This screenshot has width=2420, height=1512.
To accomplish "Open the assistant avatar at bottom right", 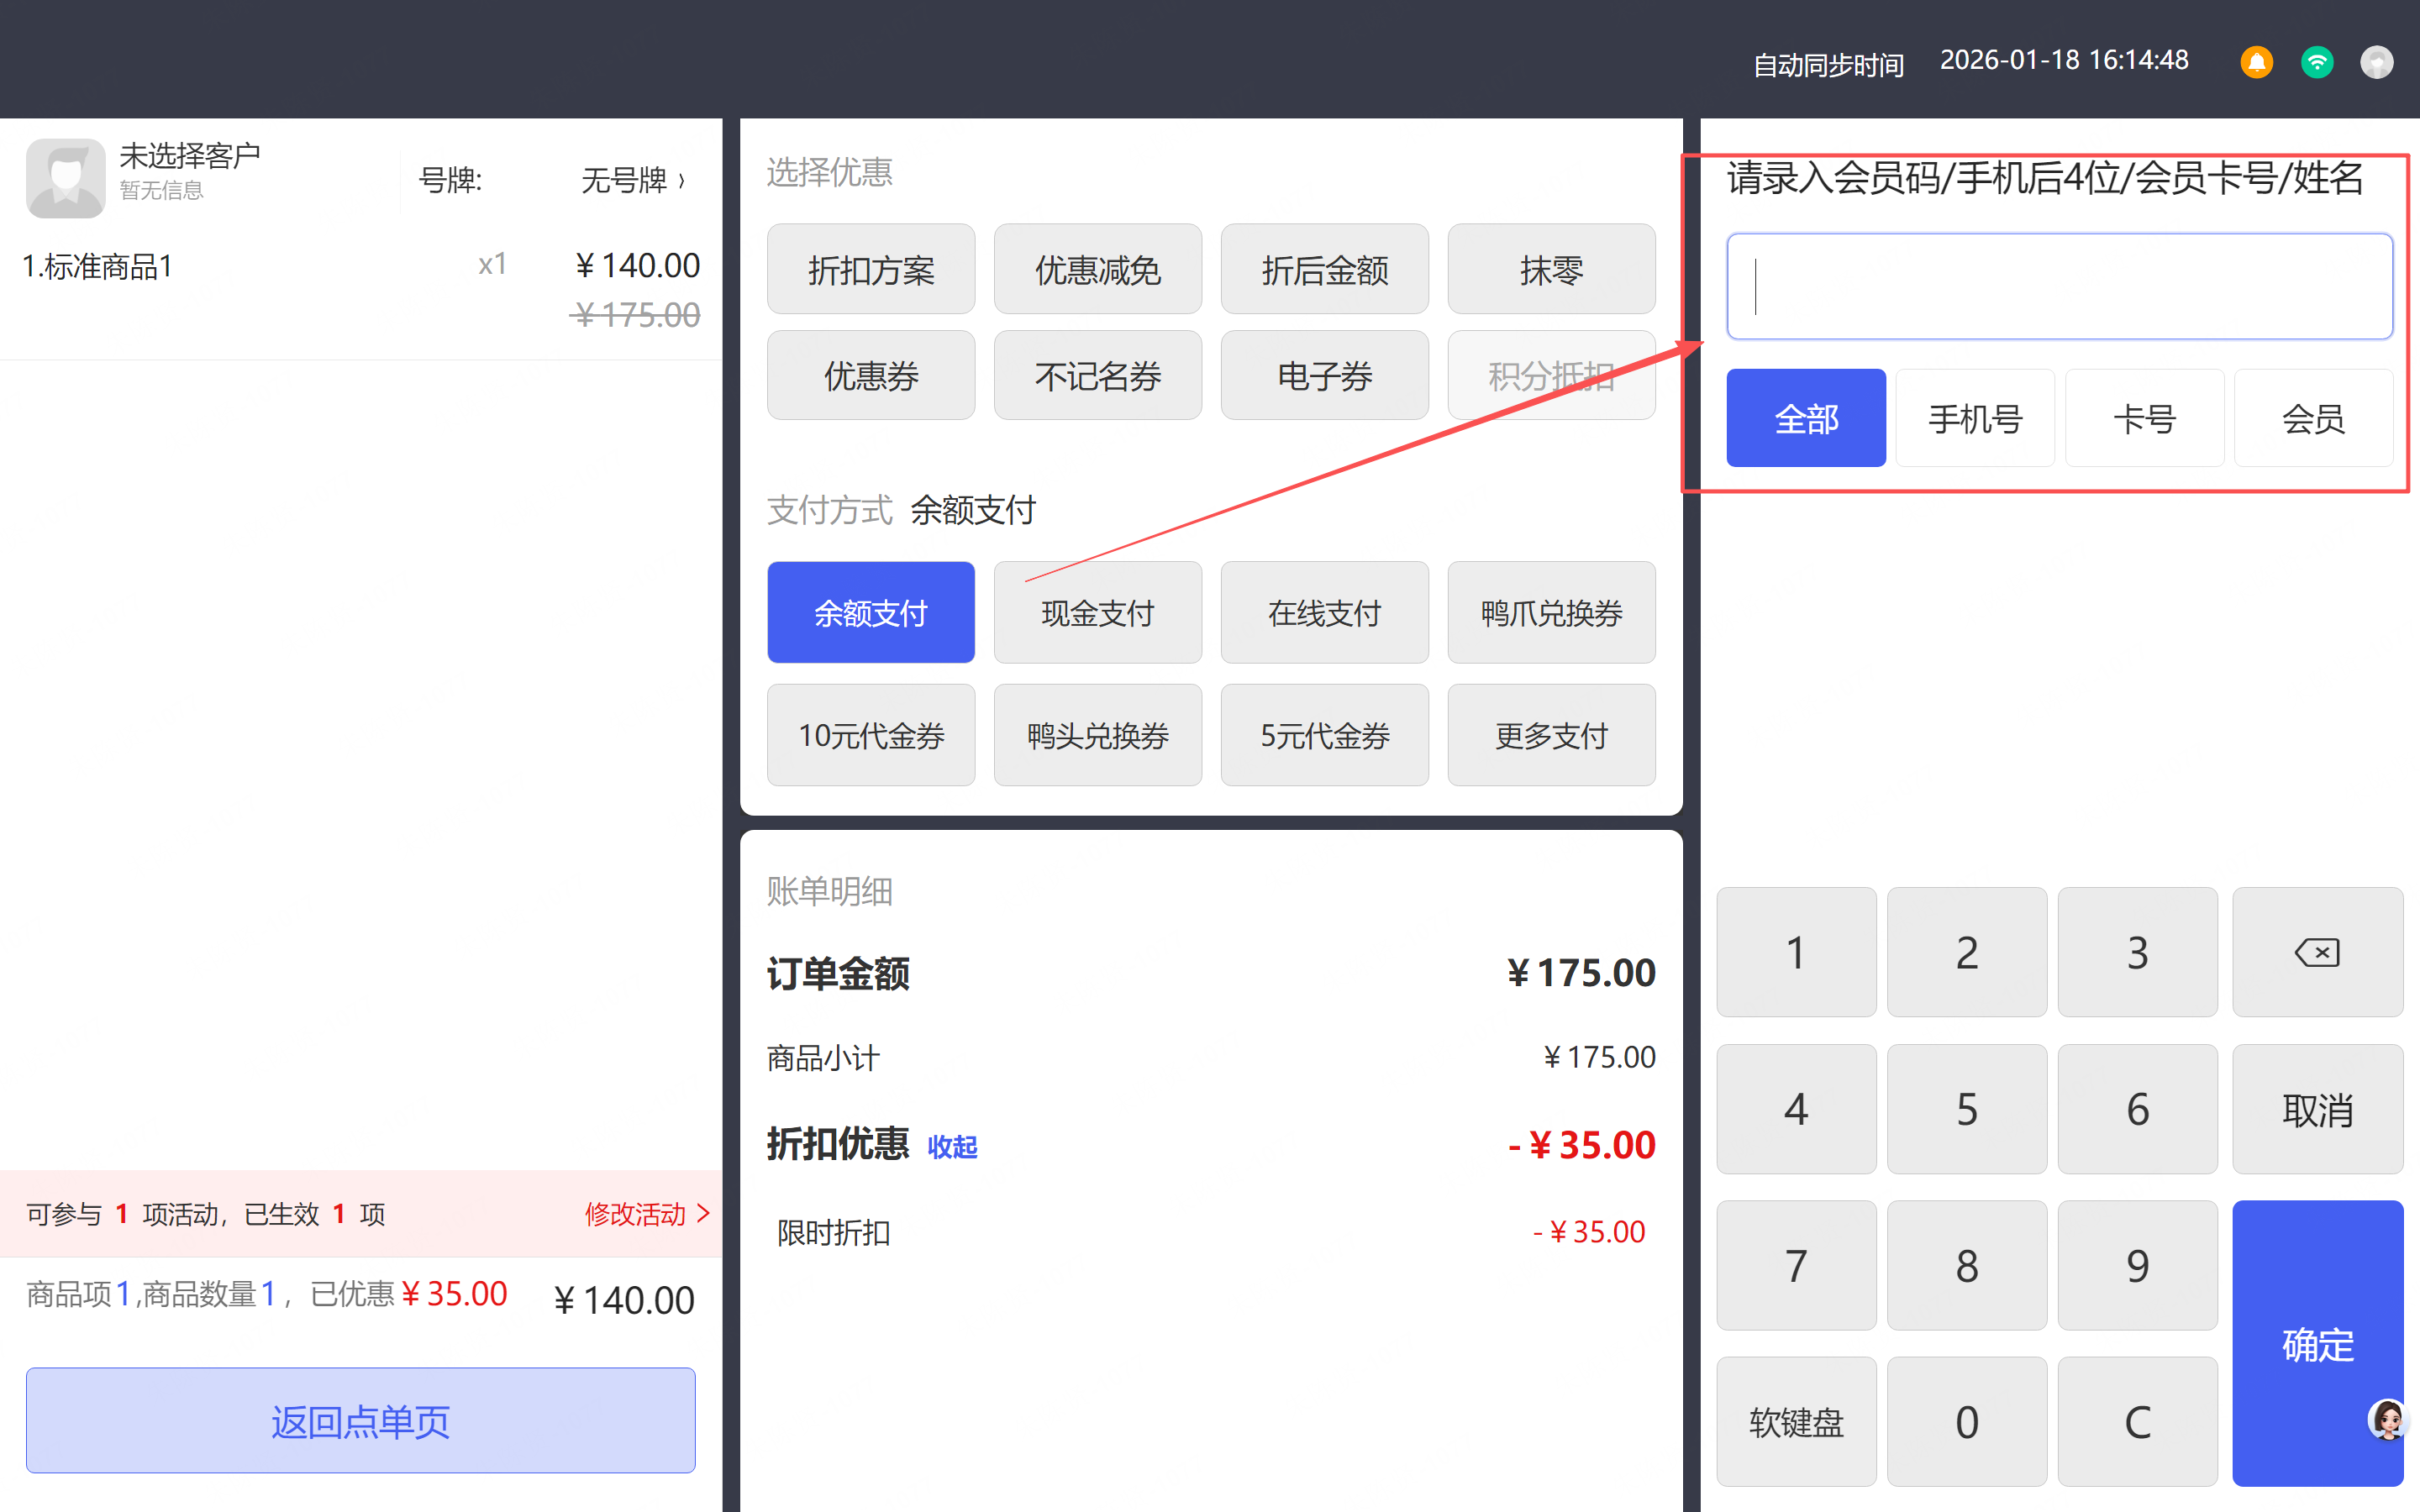I will pos(2387,1419).
